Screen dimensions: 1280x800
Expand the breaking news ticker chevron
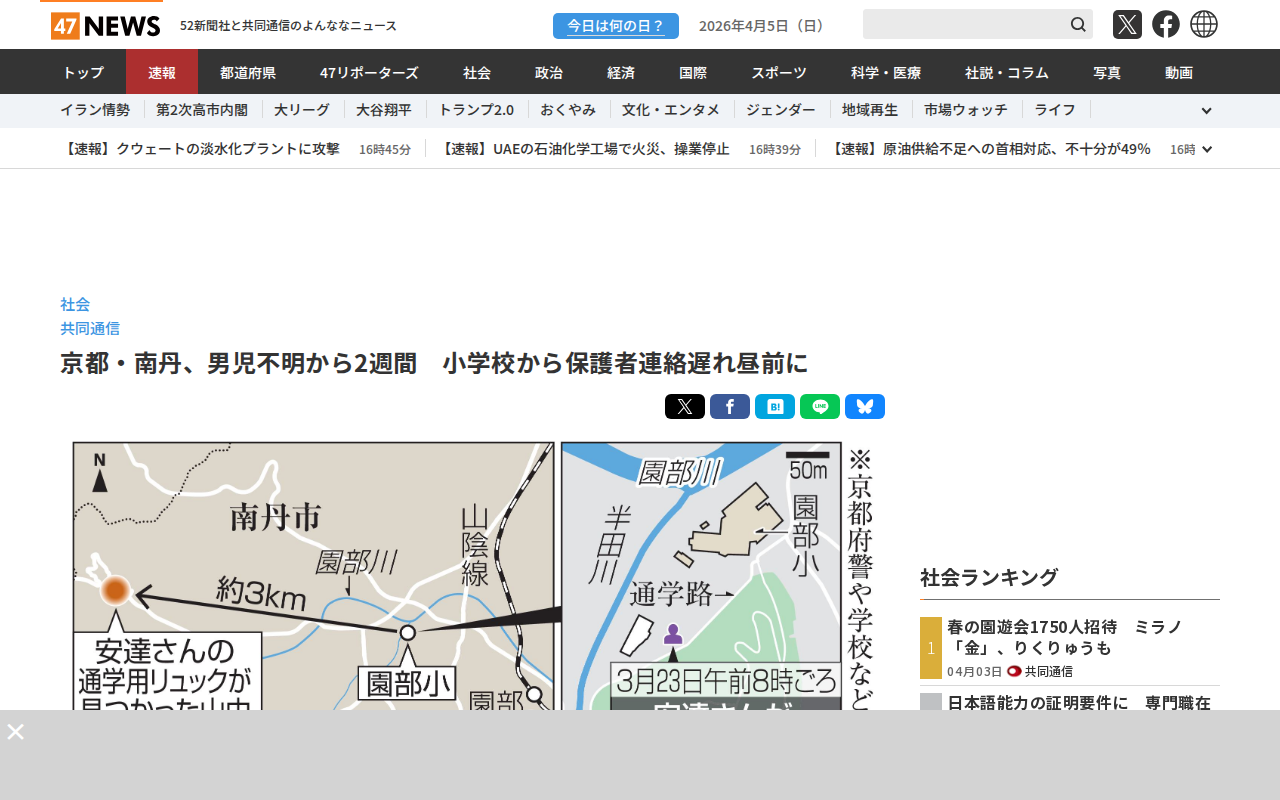[x=1207, y=149]
